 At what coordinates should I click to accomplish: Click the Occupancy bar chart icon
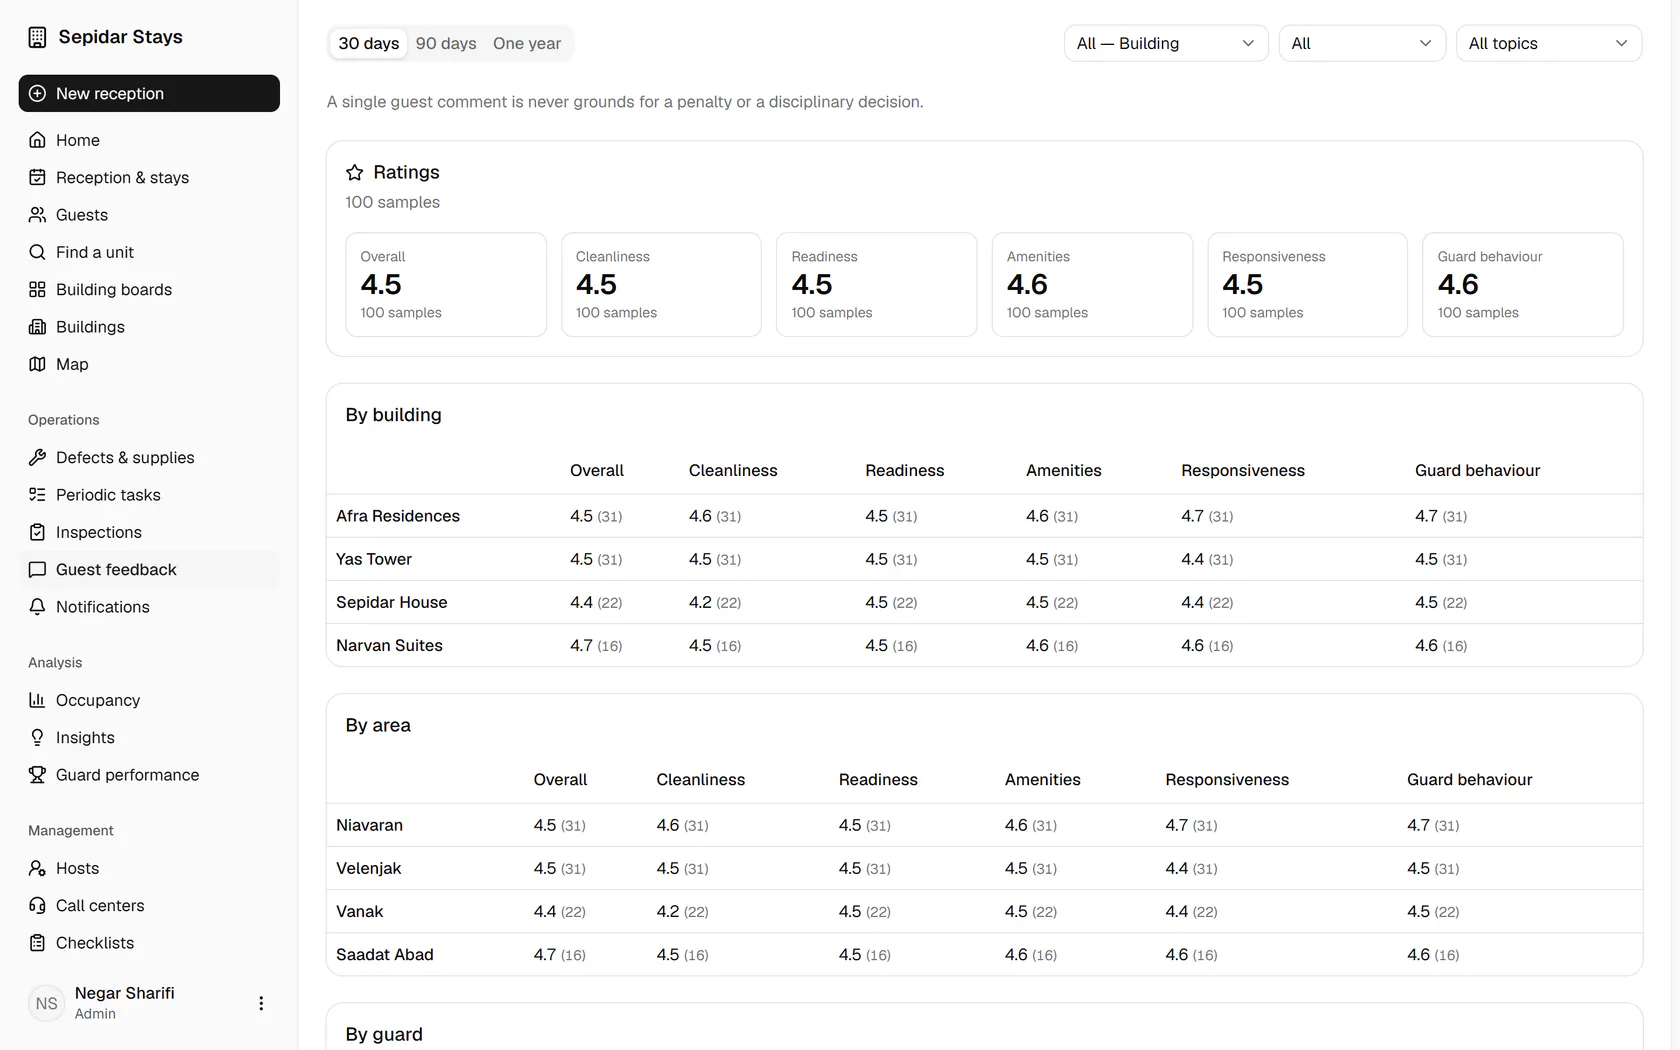click(x=37, y=700)
